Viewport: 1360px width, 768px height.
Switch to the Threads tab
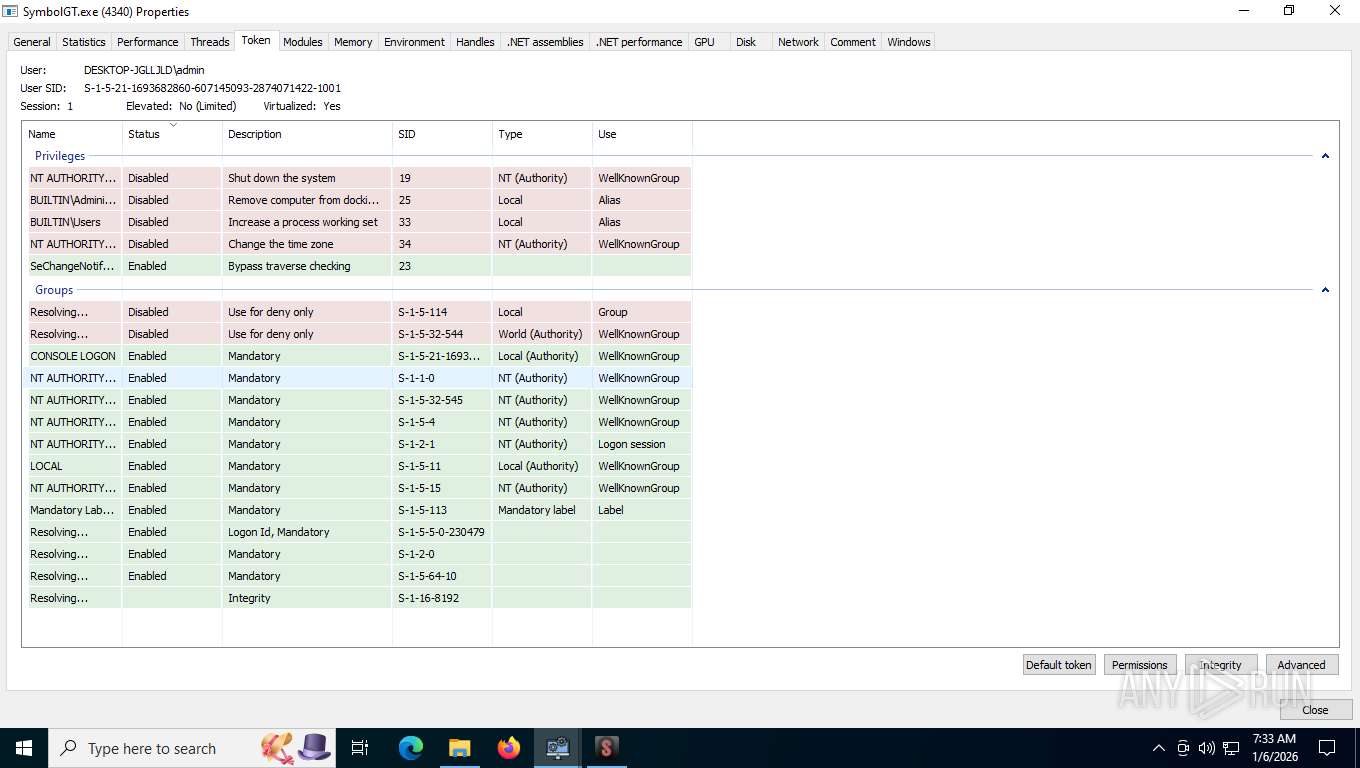click(x=210, y=42)
